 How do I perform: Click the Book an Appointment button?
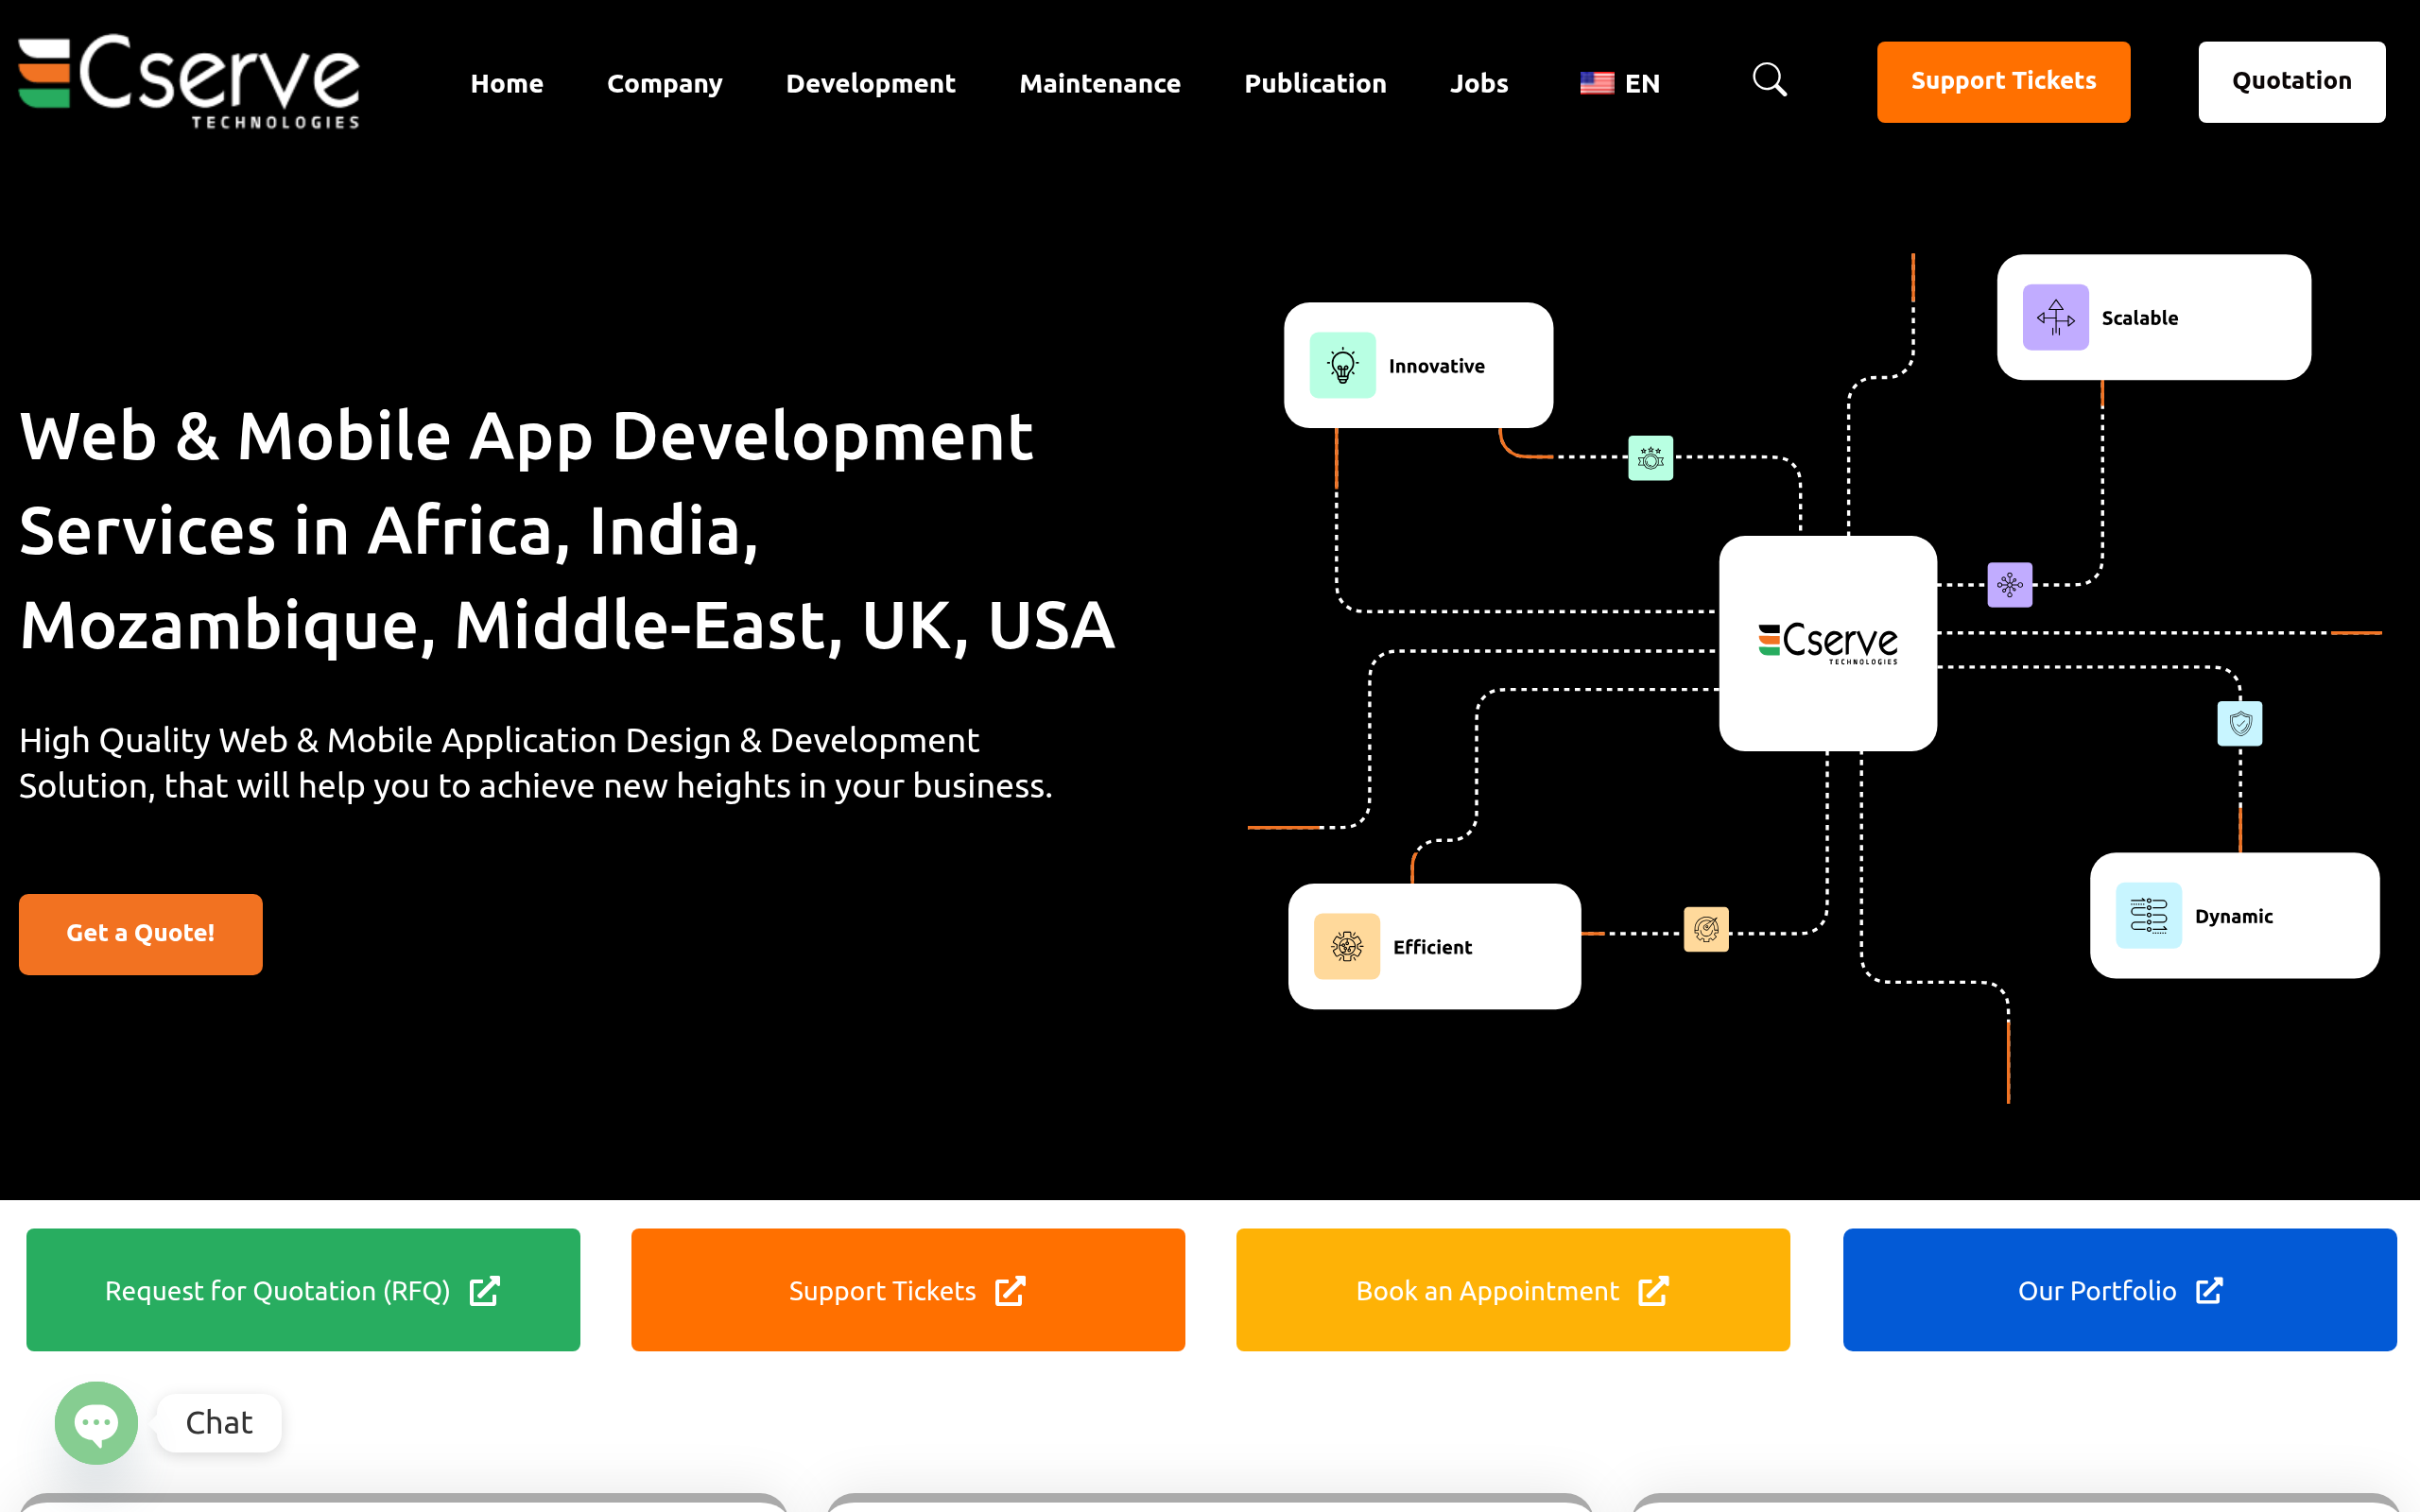pyautogui.click(x=1513, y=1289)
